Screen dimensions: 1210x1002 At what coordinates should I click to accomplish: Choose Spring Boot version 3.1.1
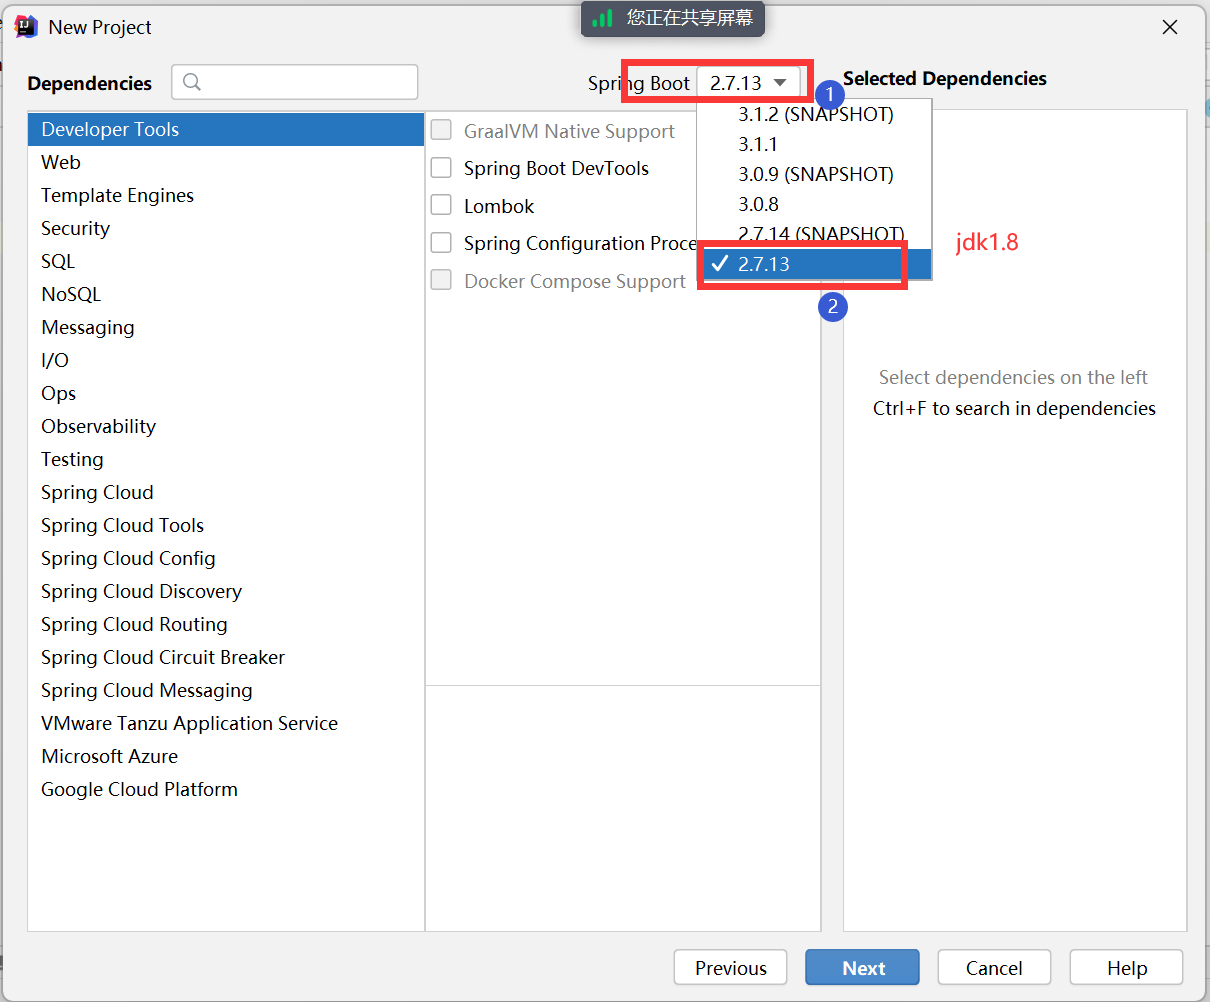click(815, 144)
